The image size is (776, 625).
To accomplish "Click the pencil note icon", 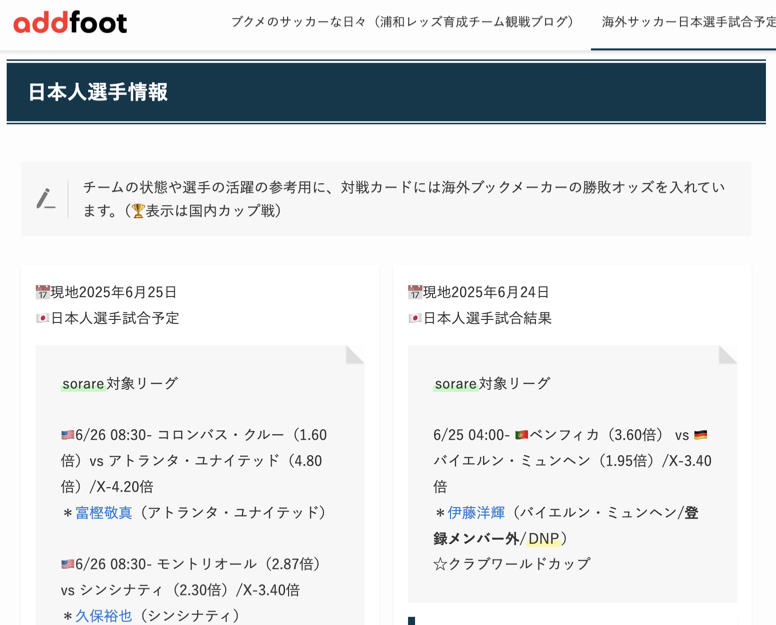I will [46, 198].
